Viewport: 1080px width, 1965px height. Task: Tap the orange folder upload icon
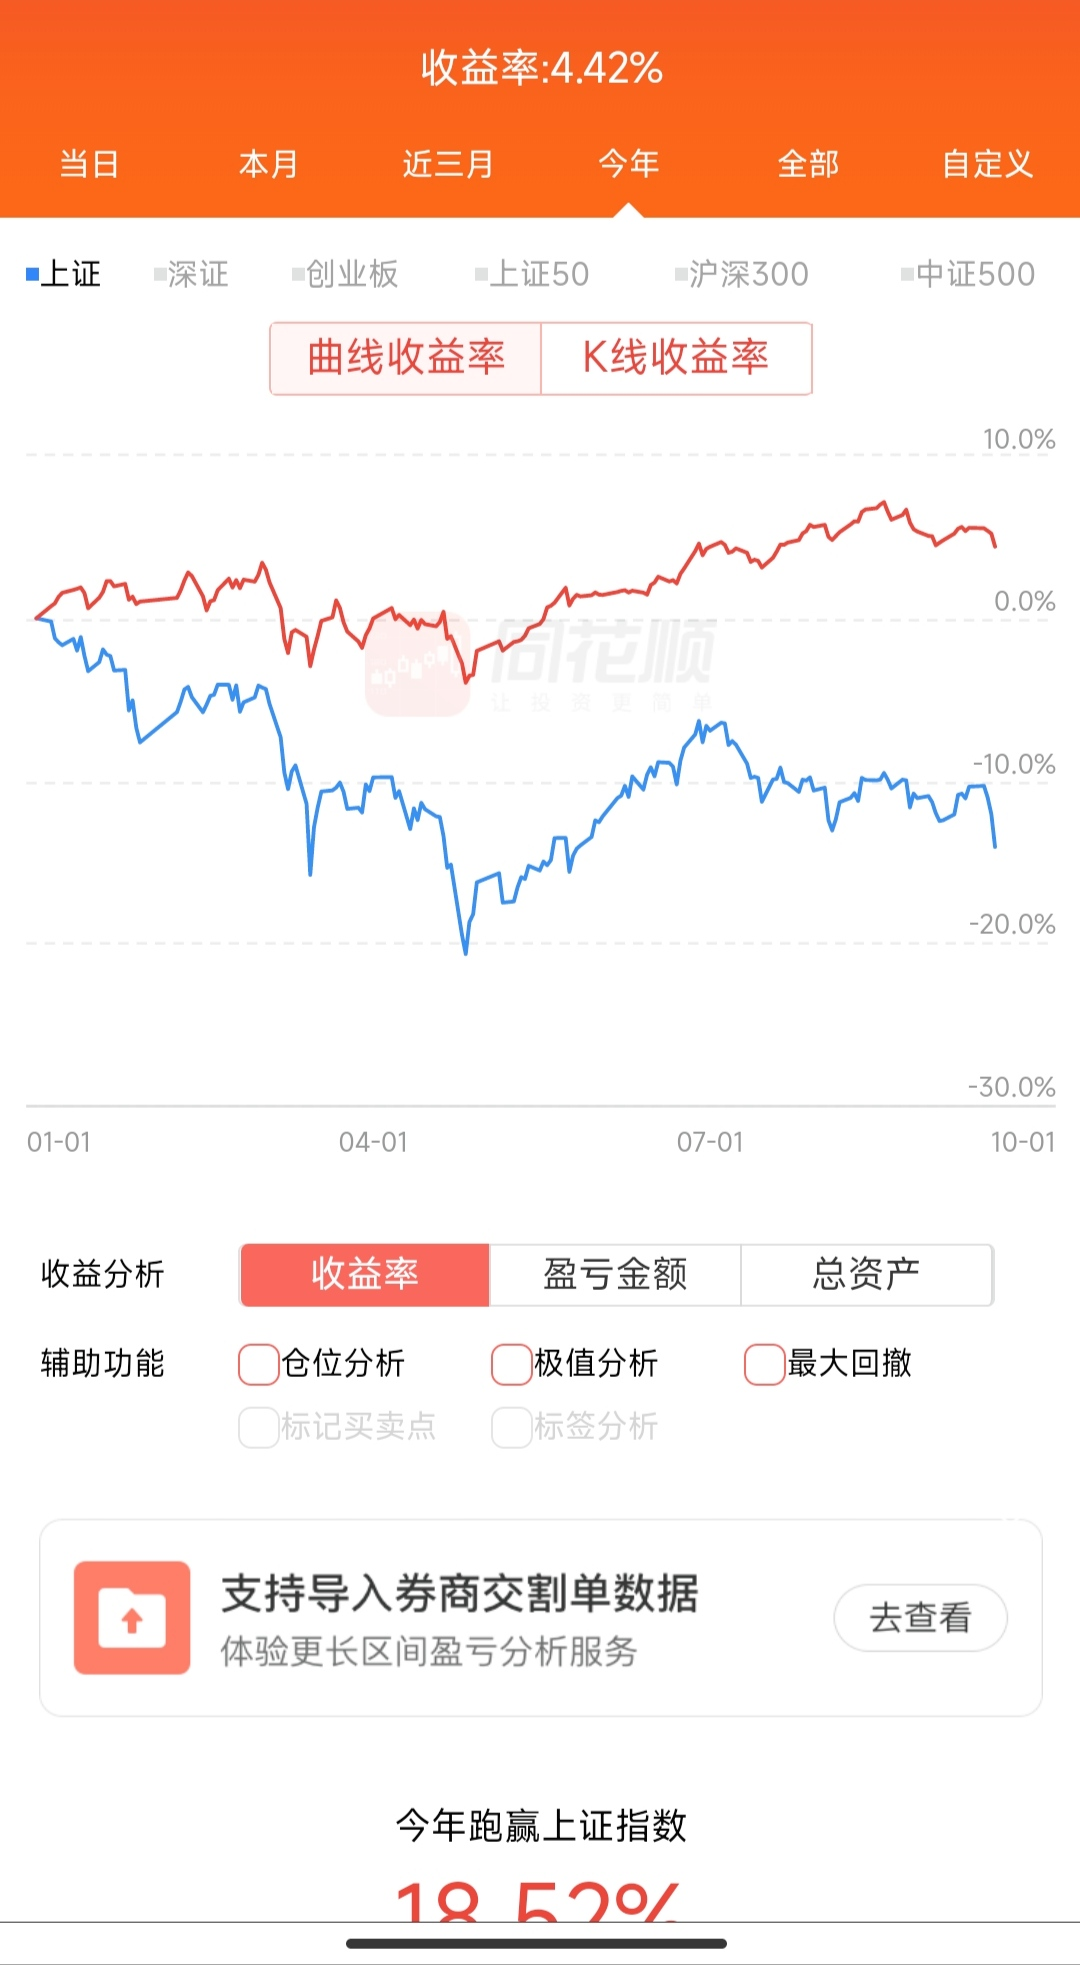click(x=131, y=1617)
